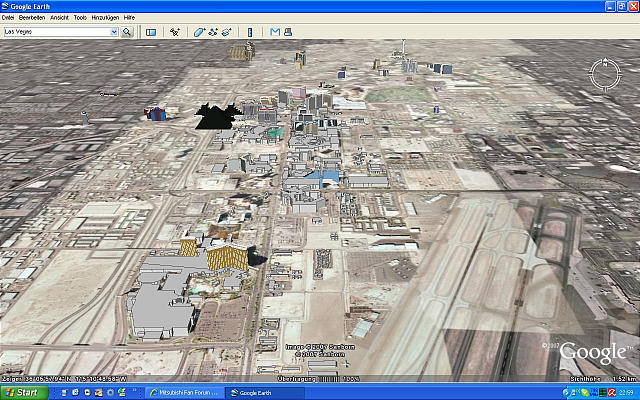The image size is (640, 400).
Task: Open the Hinzufügen menu
Action: click(x=104, y=18)
